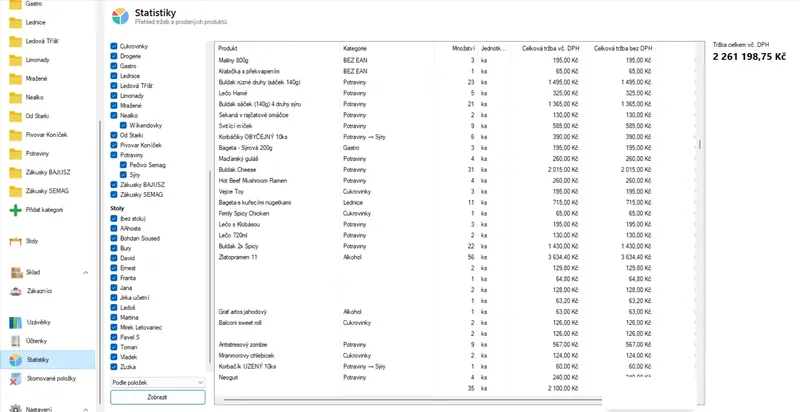The width and height of the screenshot is (800, 412).
Task: Open the Nealko folder icon
Action: point(15,97)
